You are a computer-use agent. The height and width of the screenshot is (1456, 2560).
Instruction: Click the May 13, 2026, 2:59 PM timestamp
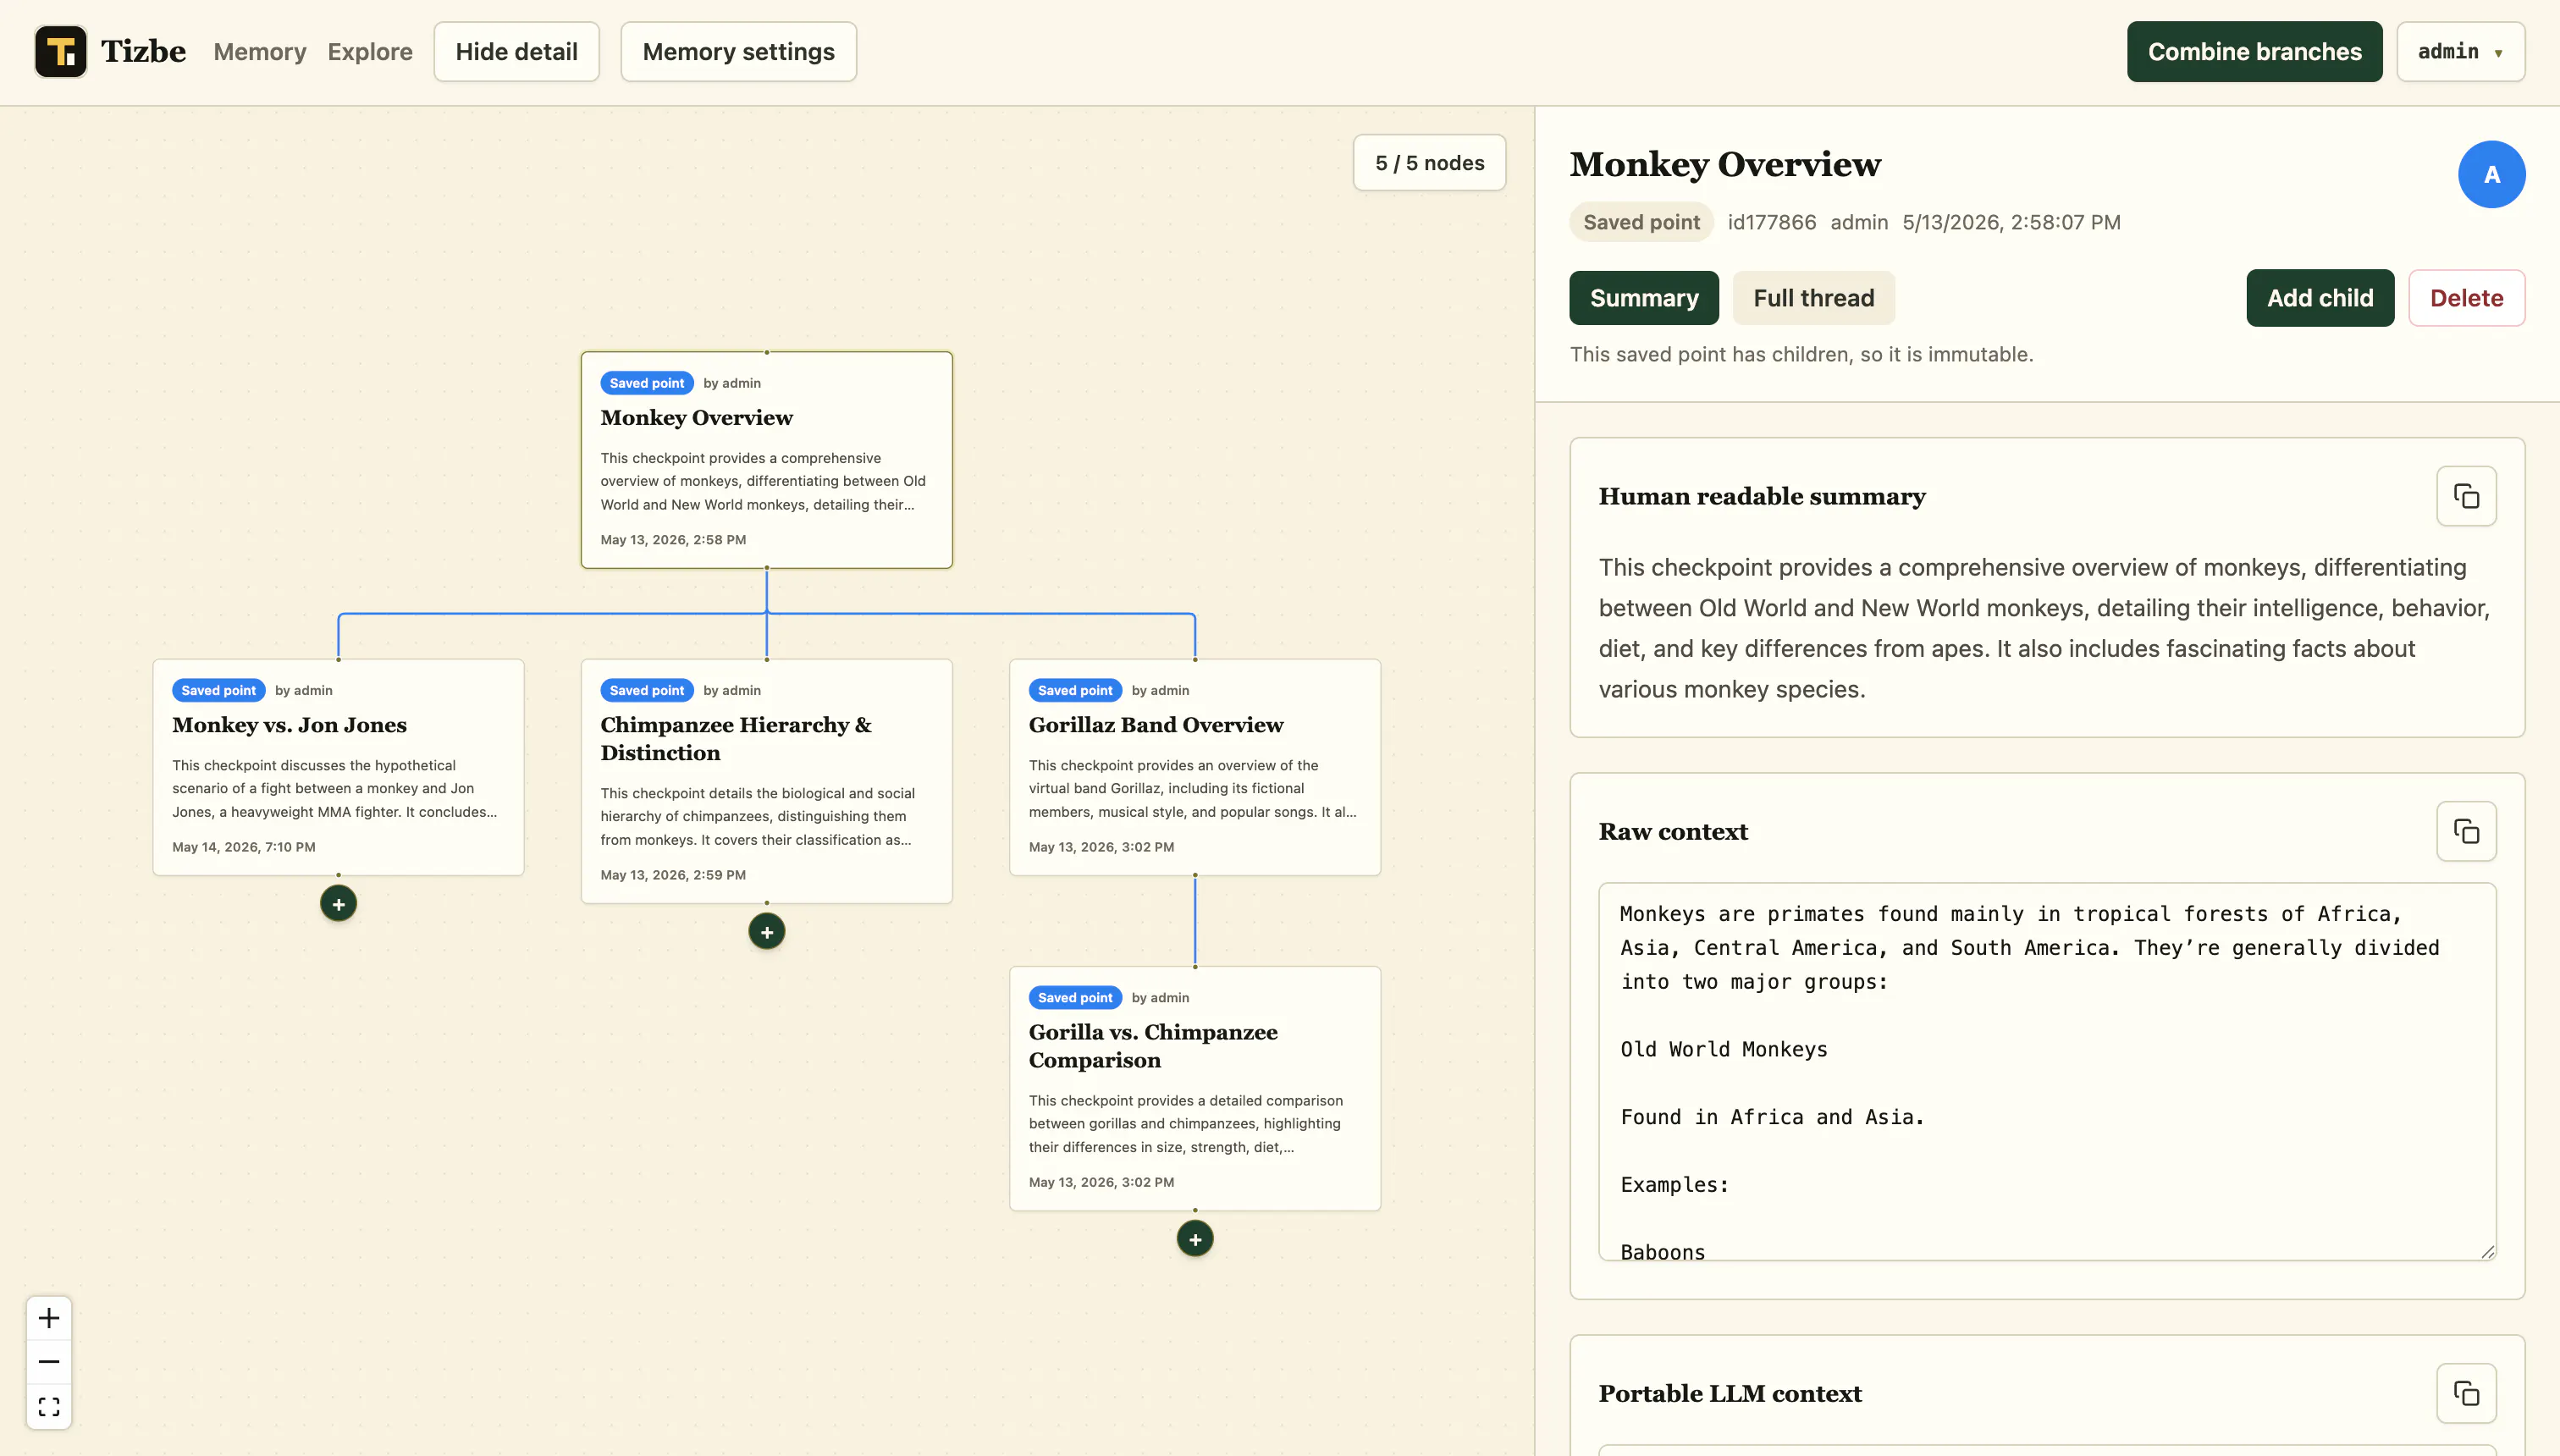coord(673,875)
